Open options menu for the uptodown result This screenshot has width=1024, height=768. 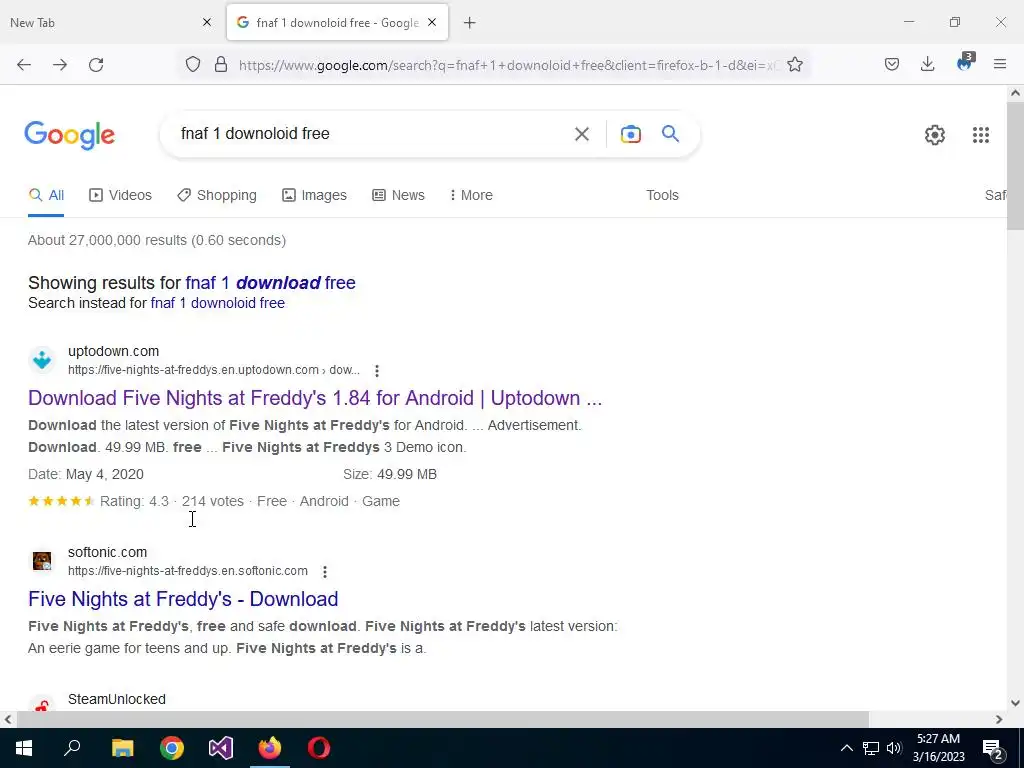coord(377,371)
